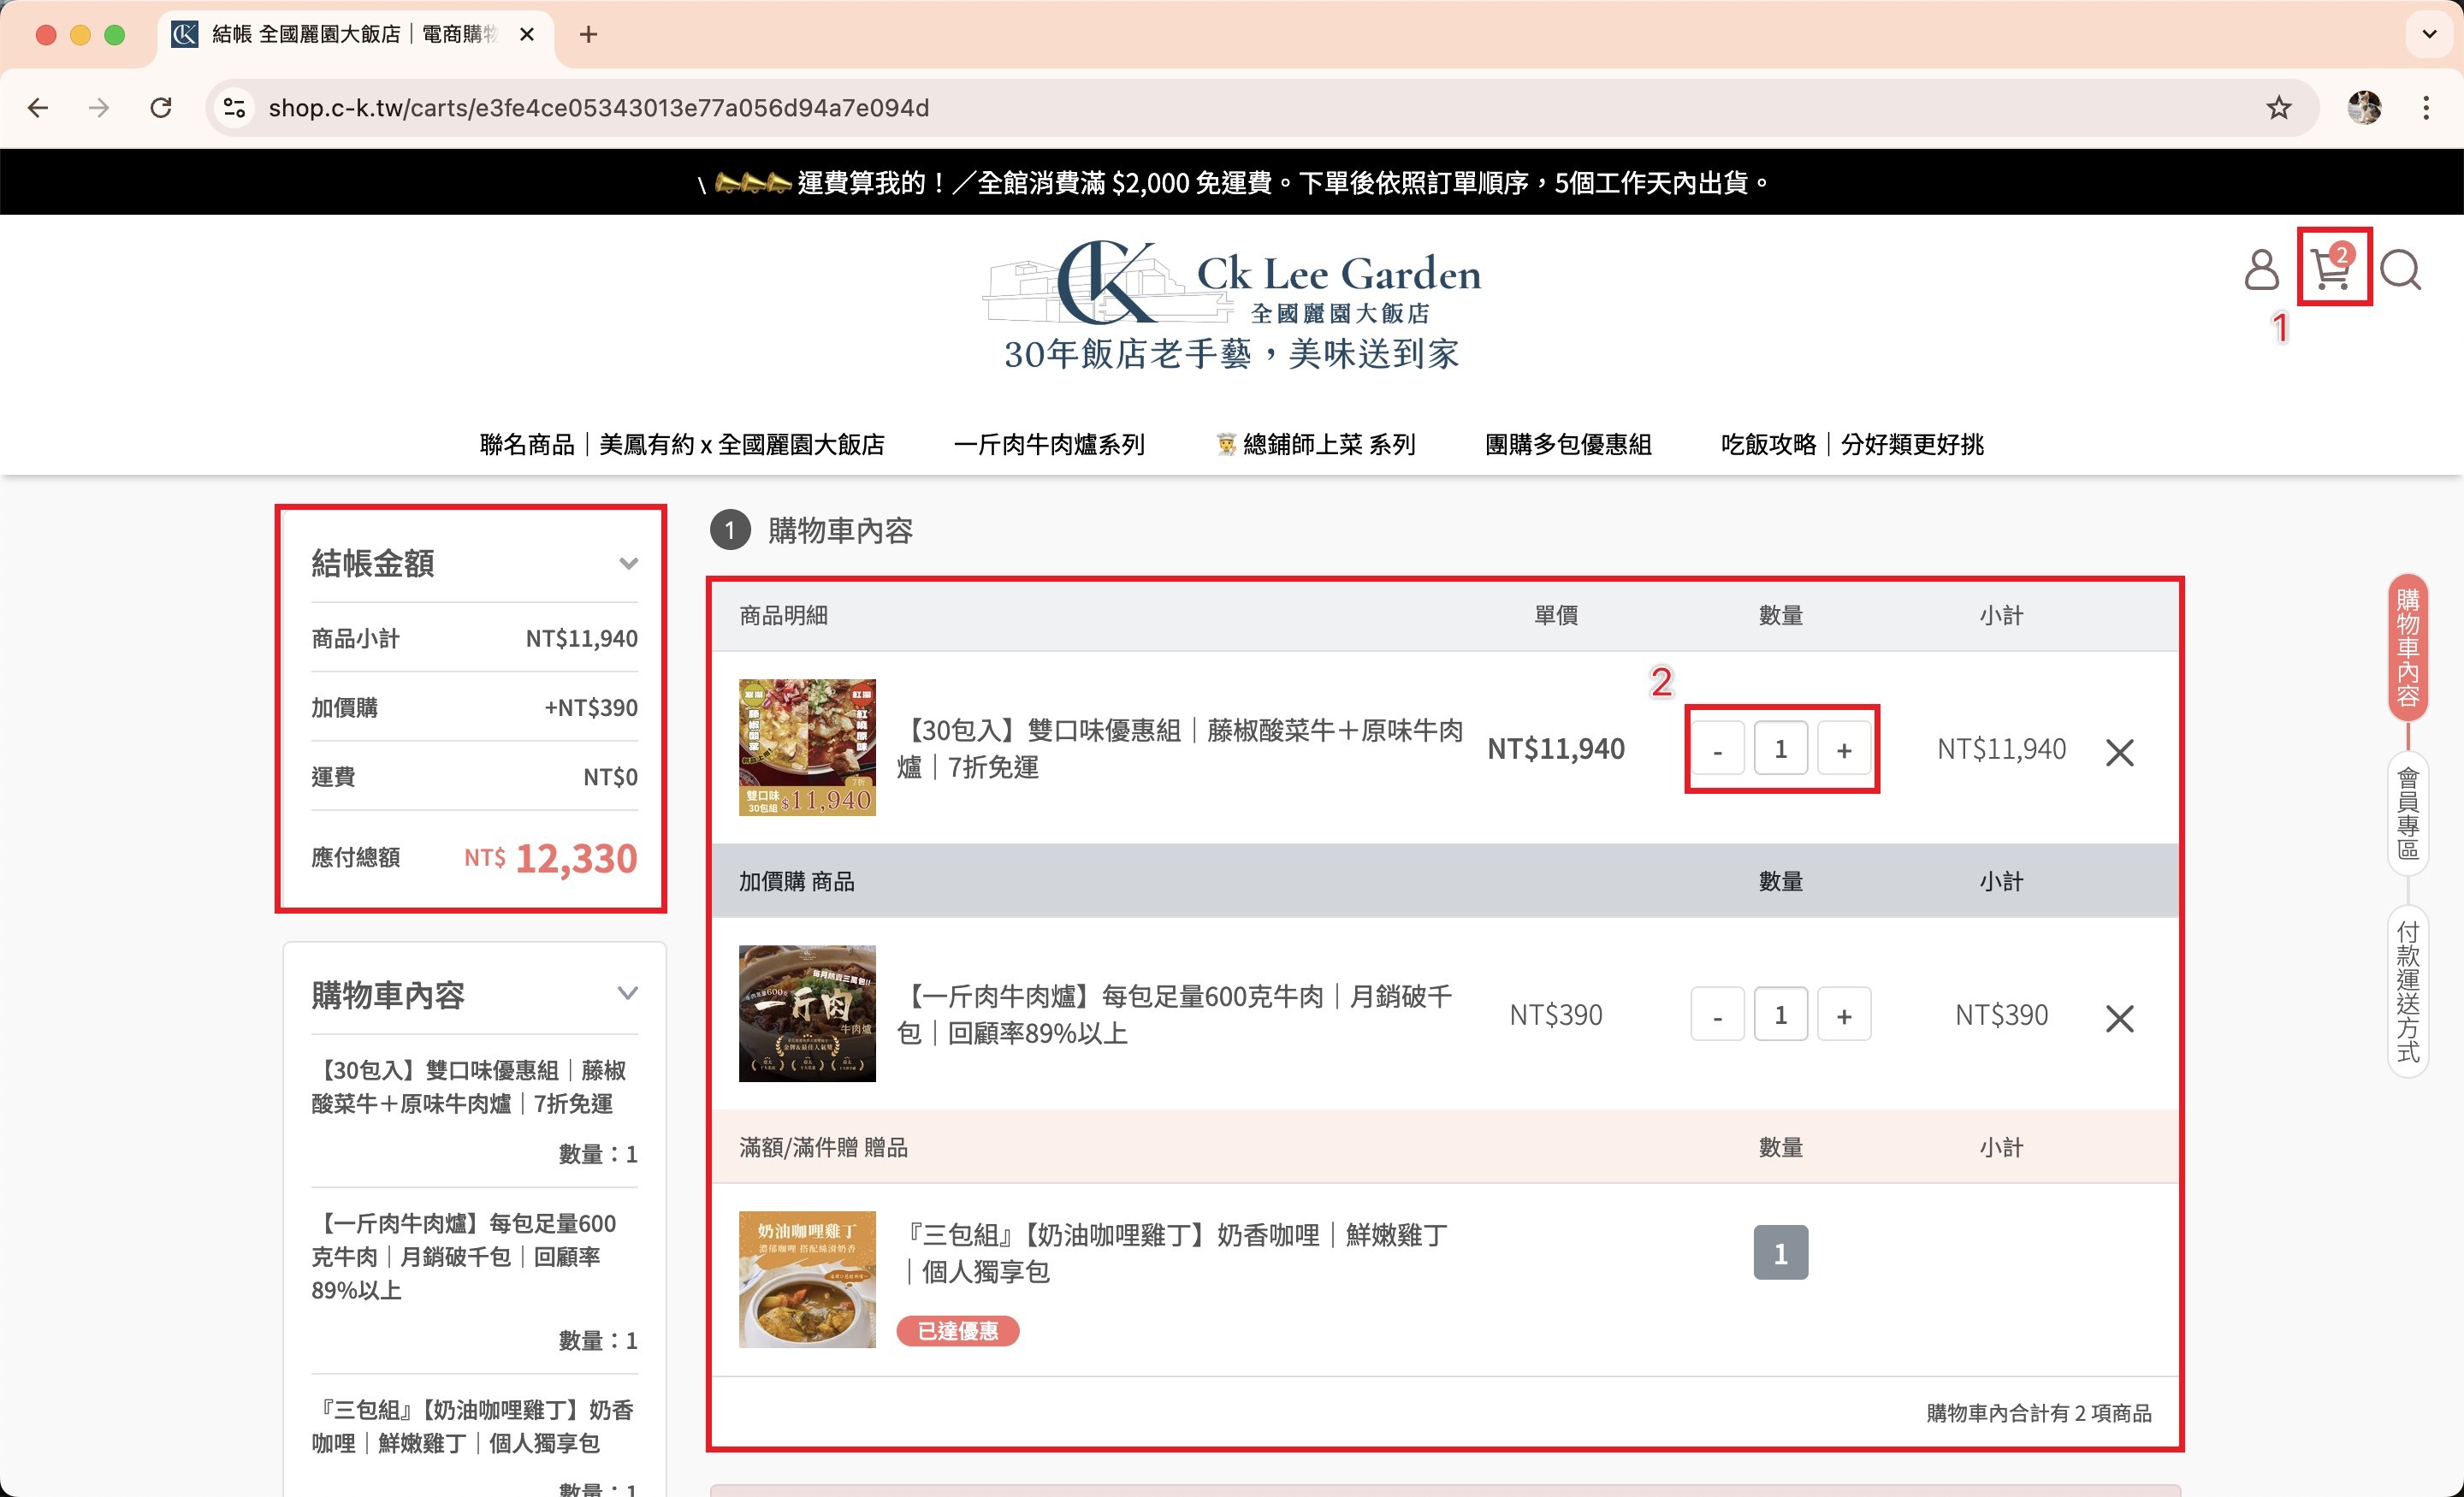This screenshot has height=1497, width=2464.
Task: Open the search magnifier icon
Action: (x=2401, y=269)
